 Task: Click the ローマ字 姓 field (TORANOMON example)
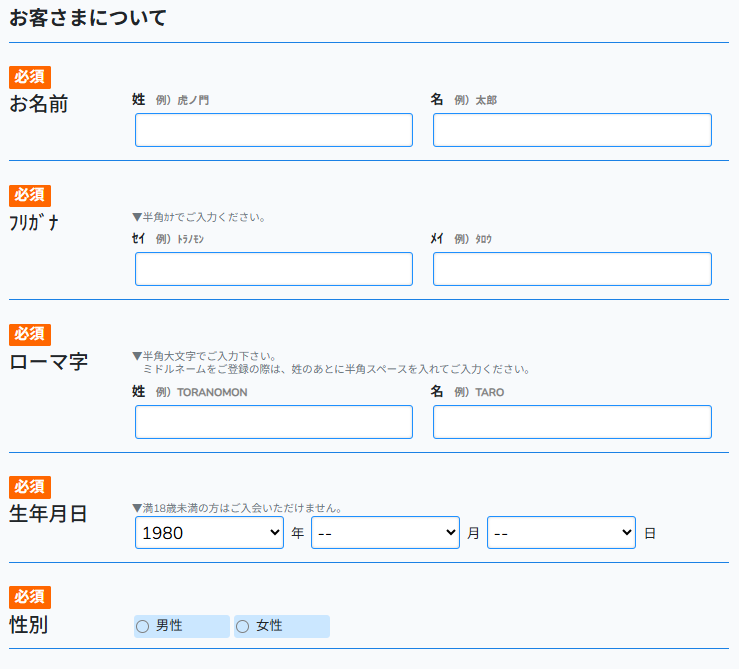(x=273, y=422)
